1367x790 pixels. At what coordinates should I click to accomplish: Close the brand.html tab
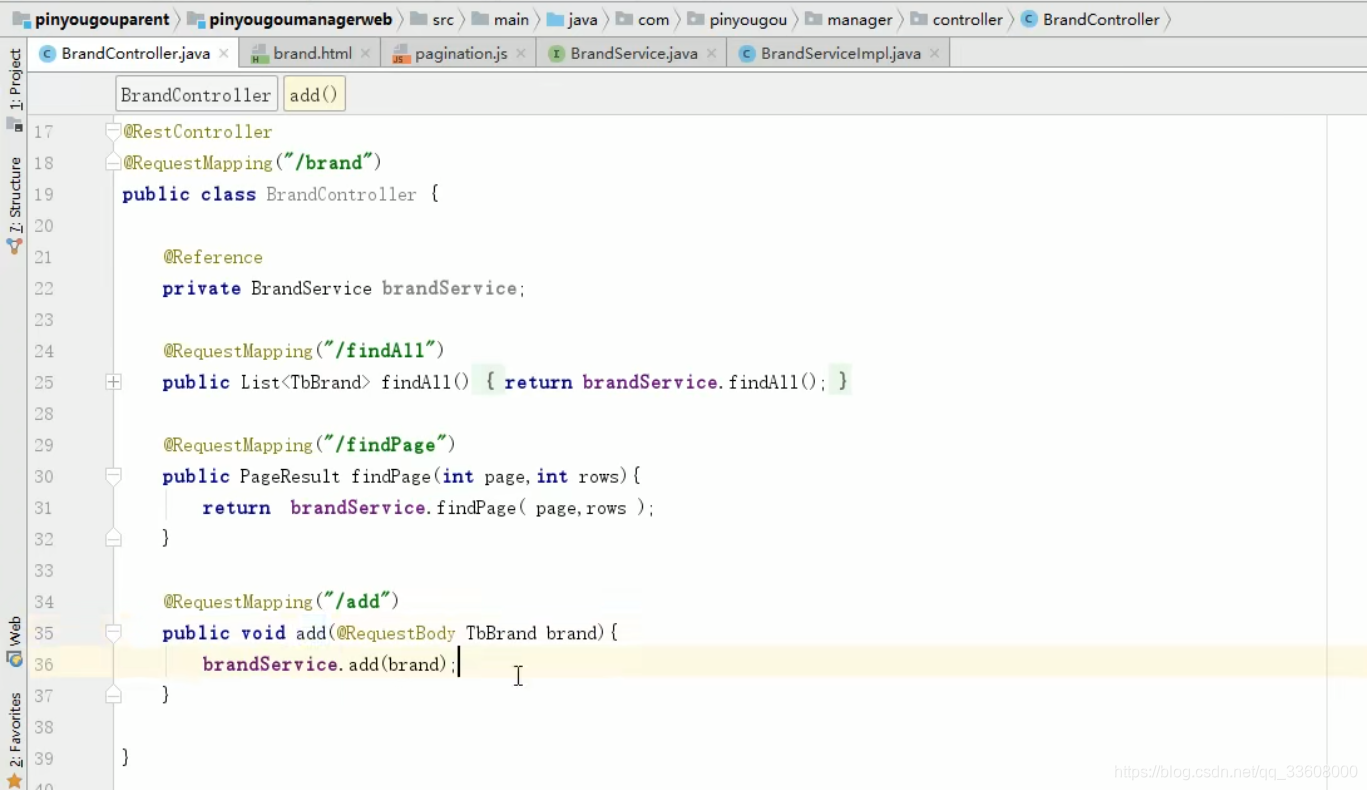pyautogui.click(x=365, y=54)
